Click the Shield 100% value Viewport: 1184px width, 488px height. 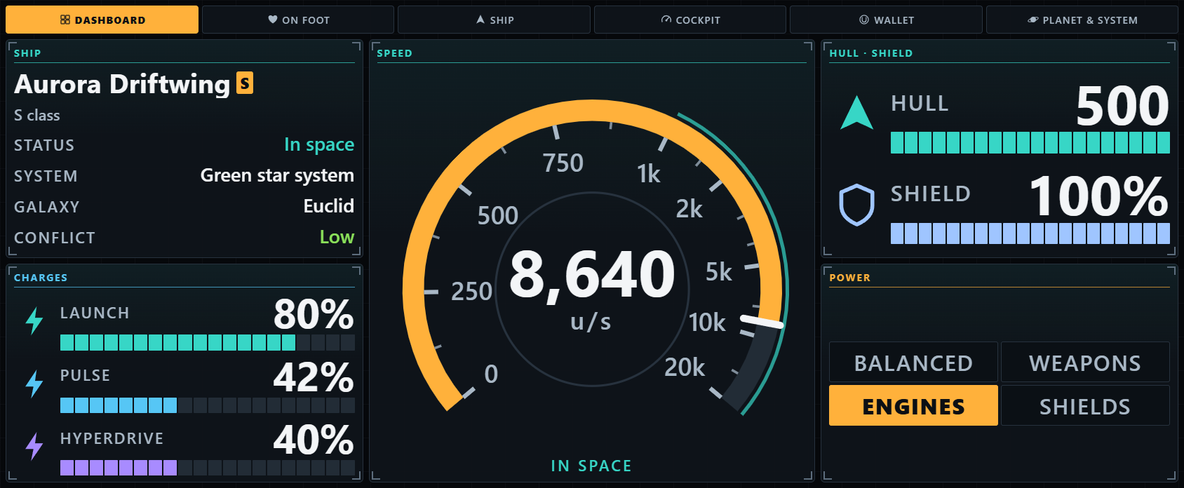pyautogui.click(x=1099, y=197)
